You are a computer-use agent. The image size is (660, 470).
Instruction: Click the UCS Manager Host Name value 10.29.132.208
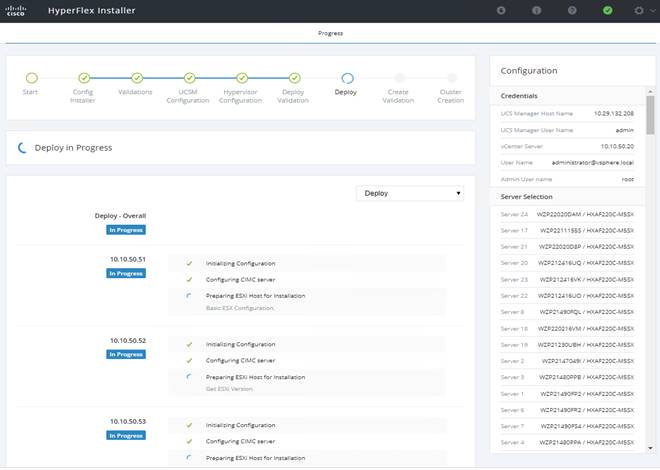[614, 114]
